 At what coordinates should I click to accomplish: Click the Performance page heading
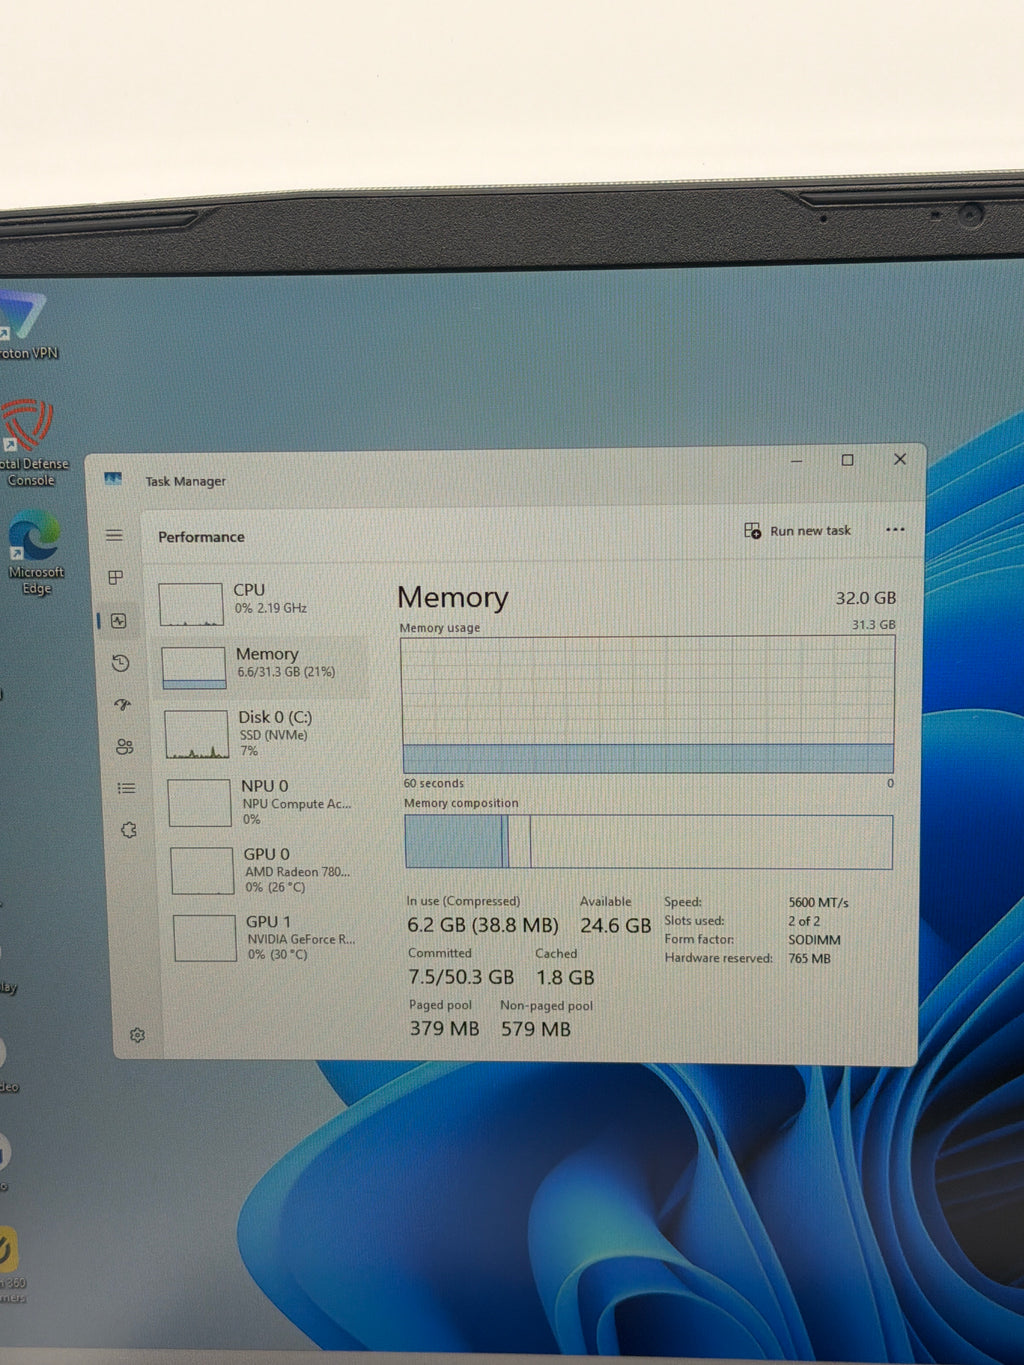pos(201,537)
